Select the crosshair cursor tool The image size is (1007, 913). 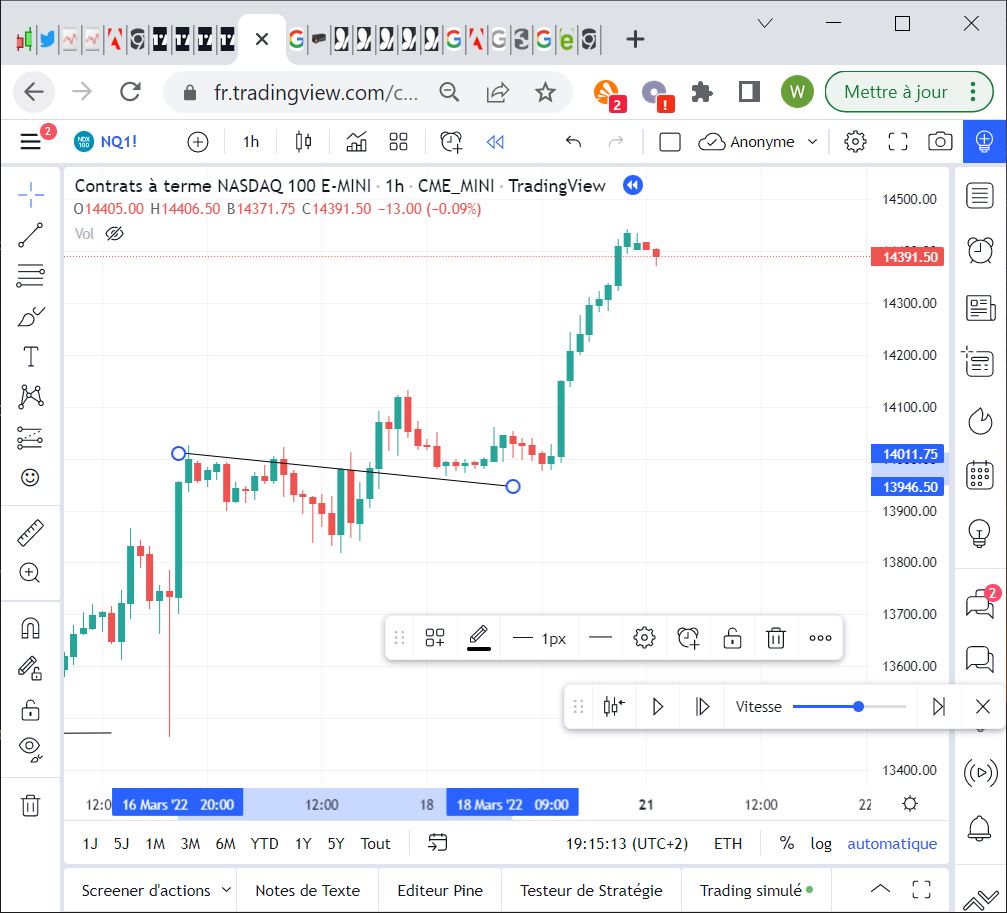pos(30,195)
